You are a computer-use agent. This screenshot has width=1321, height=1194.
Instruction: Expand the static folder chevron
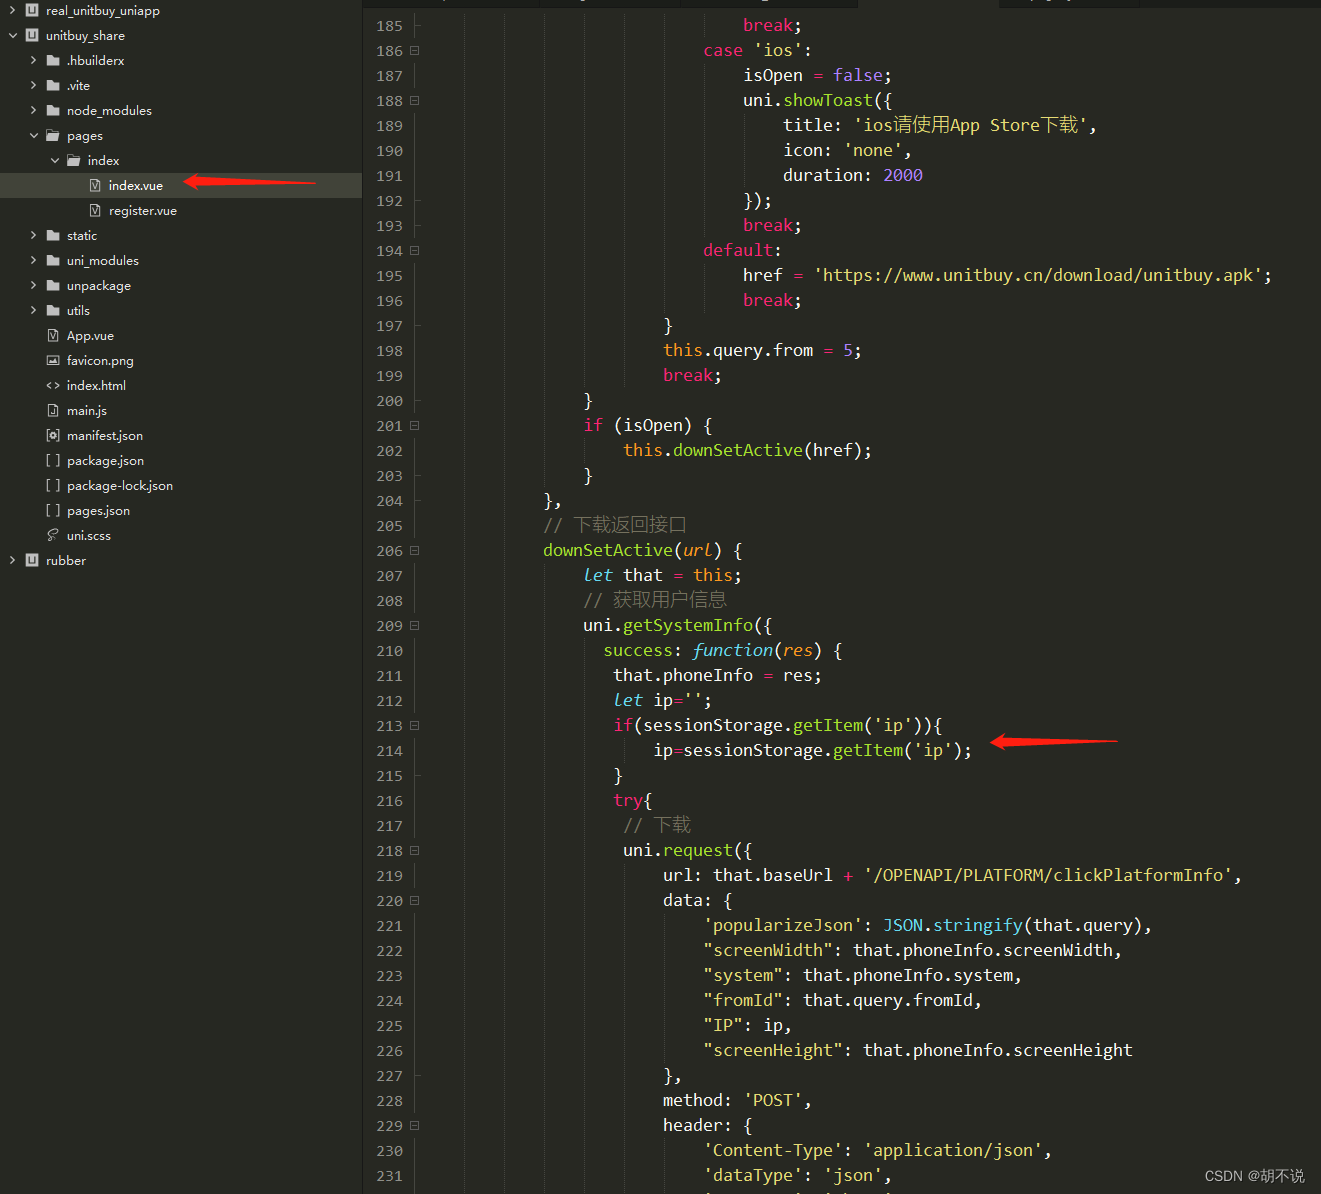click(x=33, y=235)
